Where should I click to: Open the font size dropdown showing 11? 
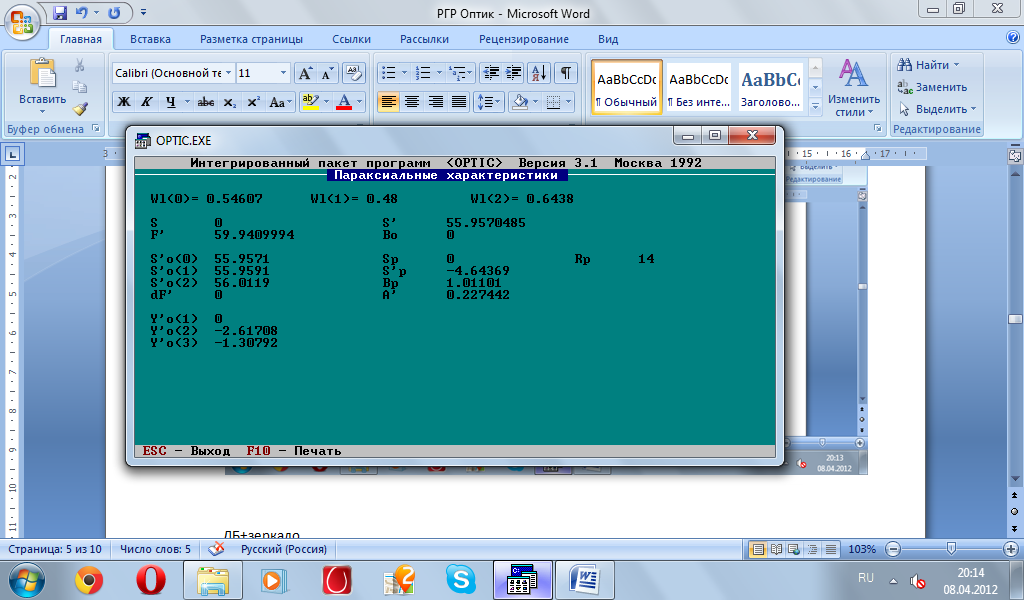pos(283,73)
